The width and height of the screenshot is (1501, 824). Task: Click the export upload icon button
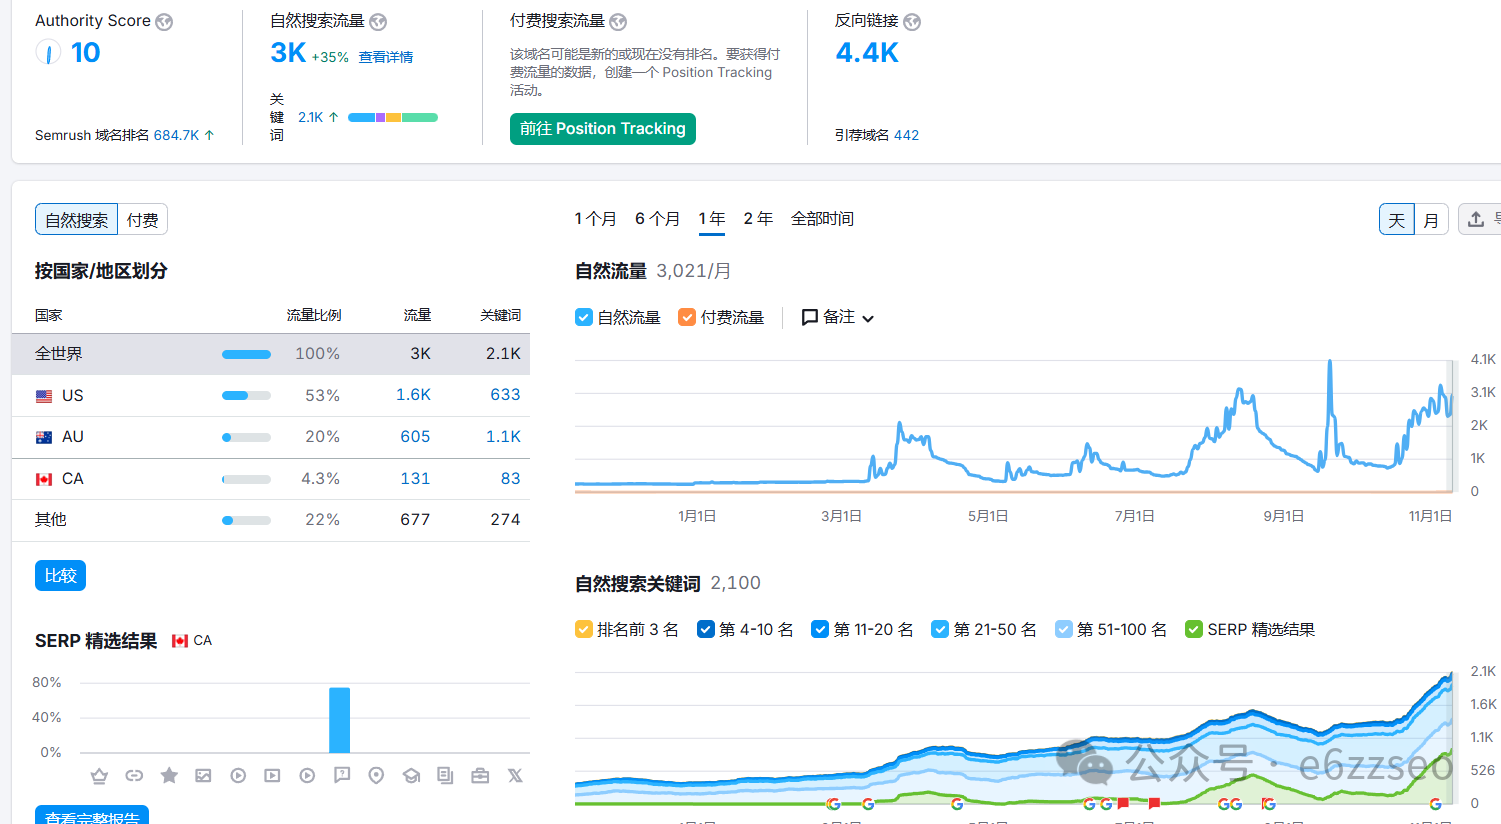[x=1476, y=219]
